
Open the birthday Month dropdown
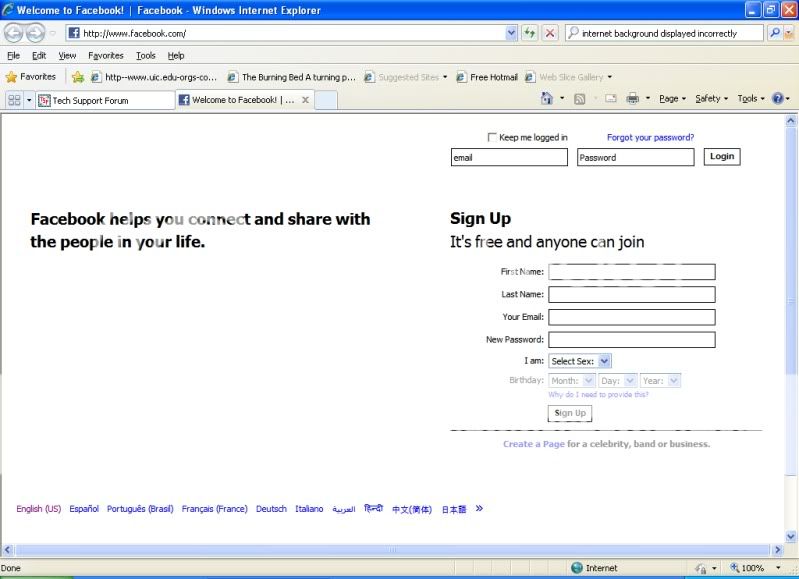click(572, 380)
